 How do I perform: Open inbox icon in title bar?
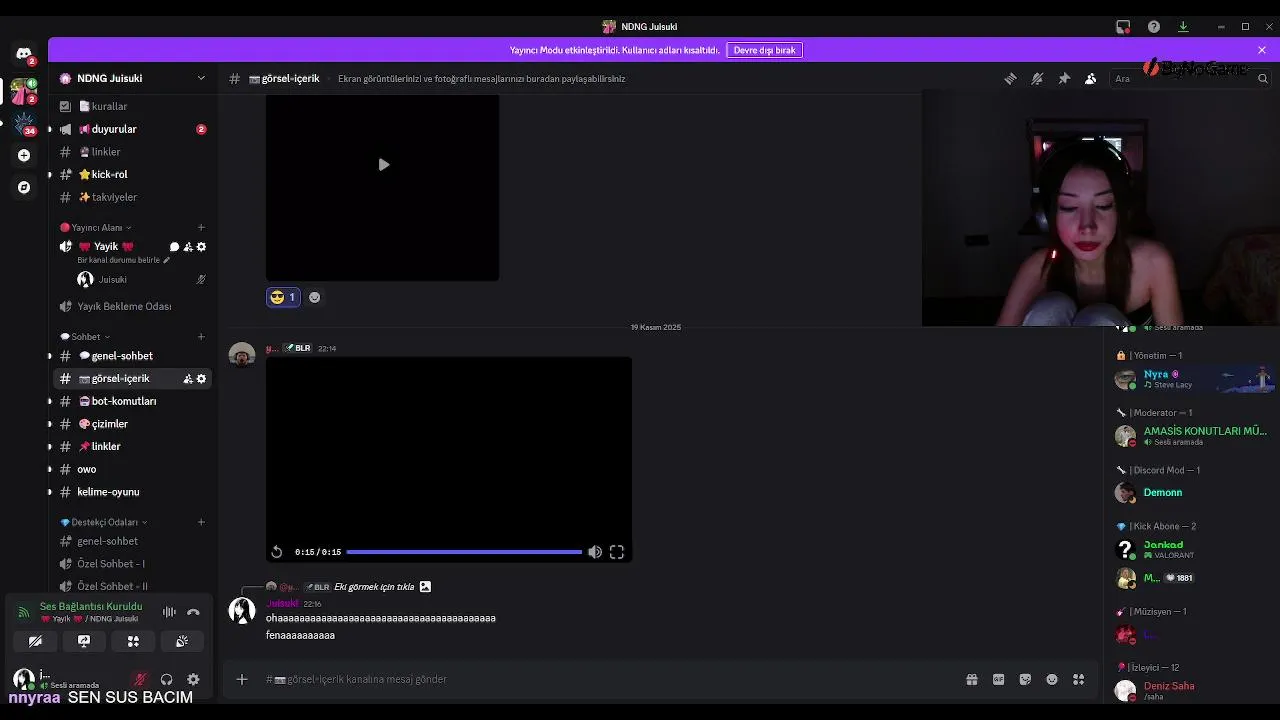tap(1123, 27)
